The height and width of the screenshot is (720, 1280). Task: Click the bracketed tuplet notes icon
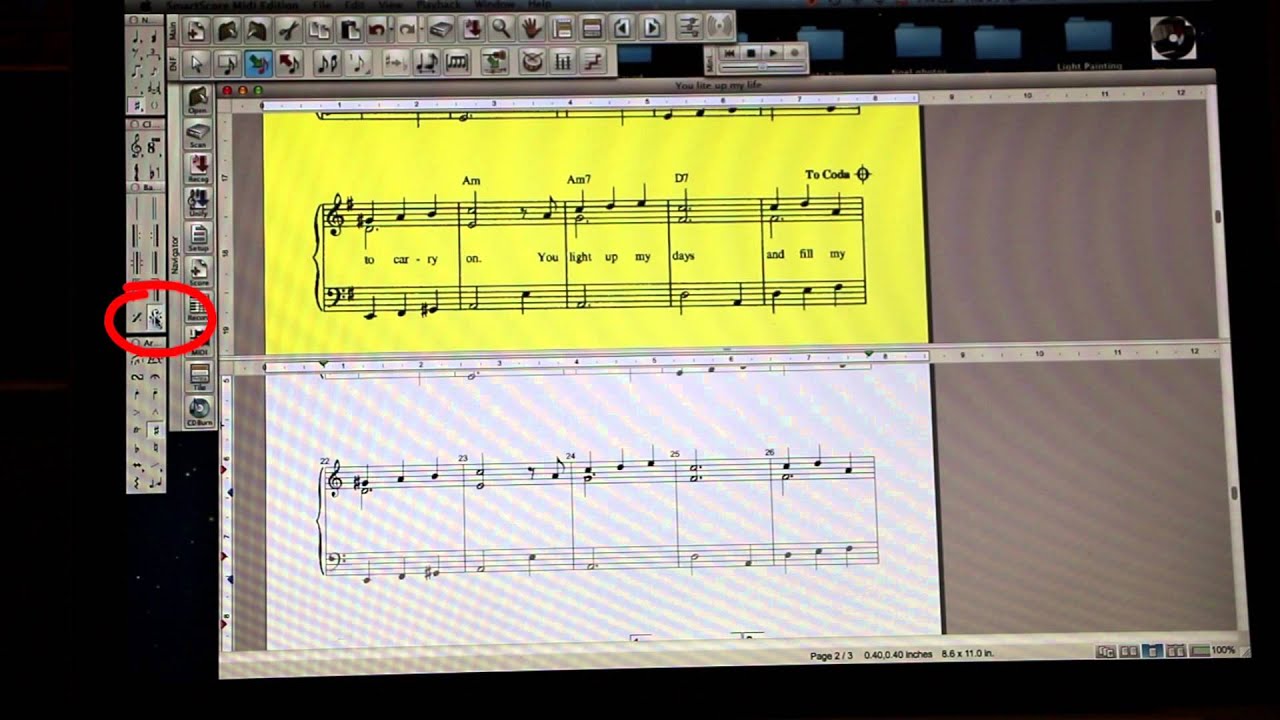pyautogui.click(x=457, y=62)
